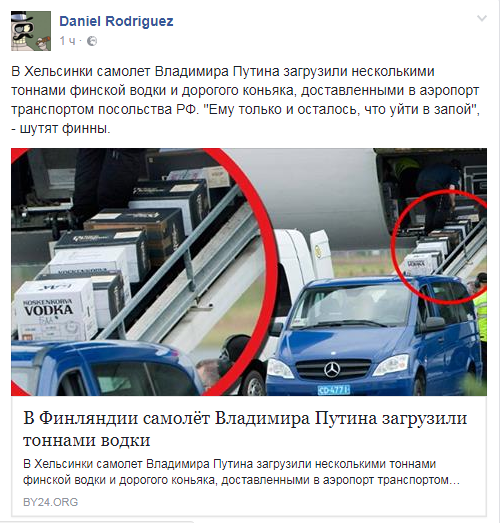Click the Mercedes star emblem on blue van
This screenshot has height=523, width=500.
click(332, 370)
